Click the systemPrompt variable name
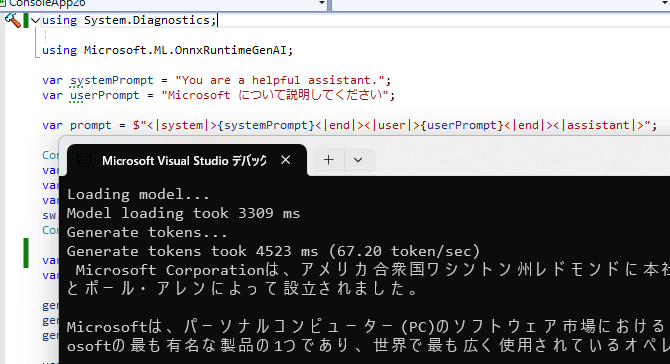The width and height of the screenshot is (670, 364). [112, 80]
